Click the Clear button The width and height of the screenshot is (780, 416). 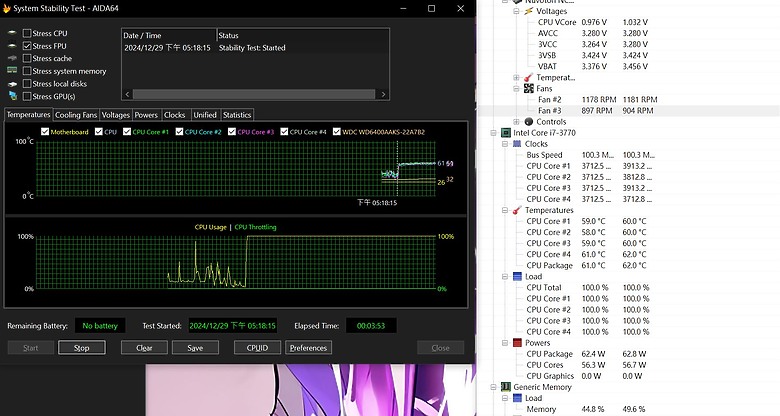click(144, 348)
